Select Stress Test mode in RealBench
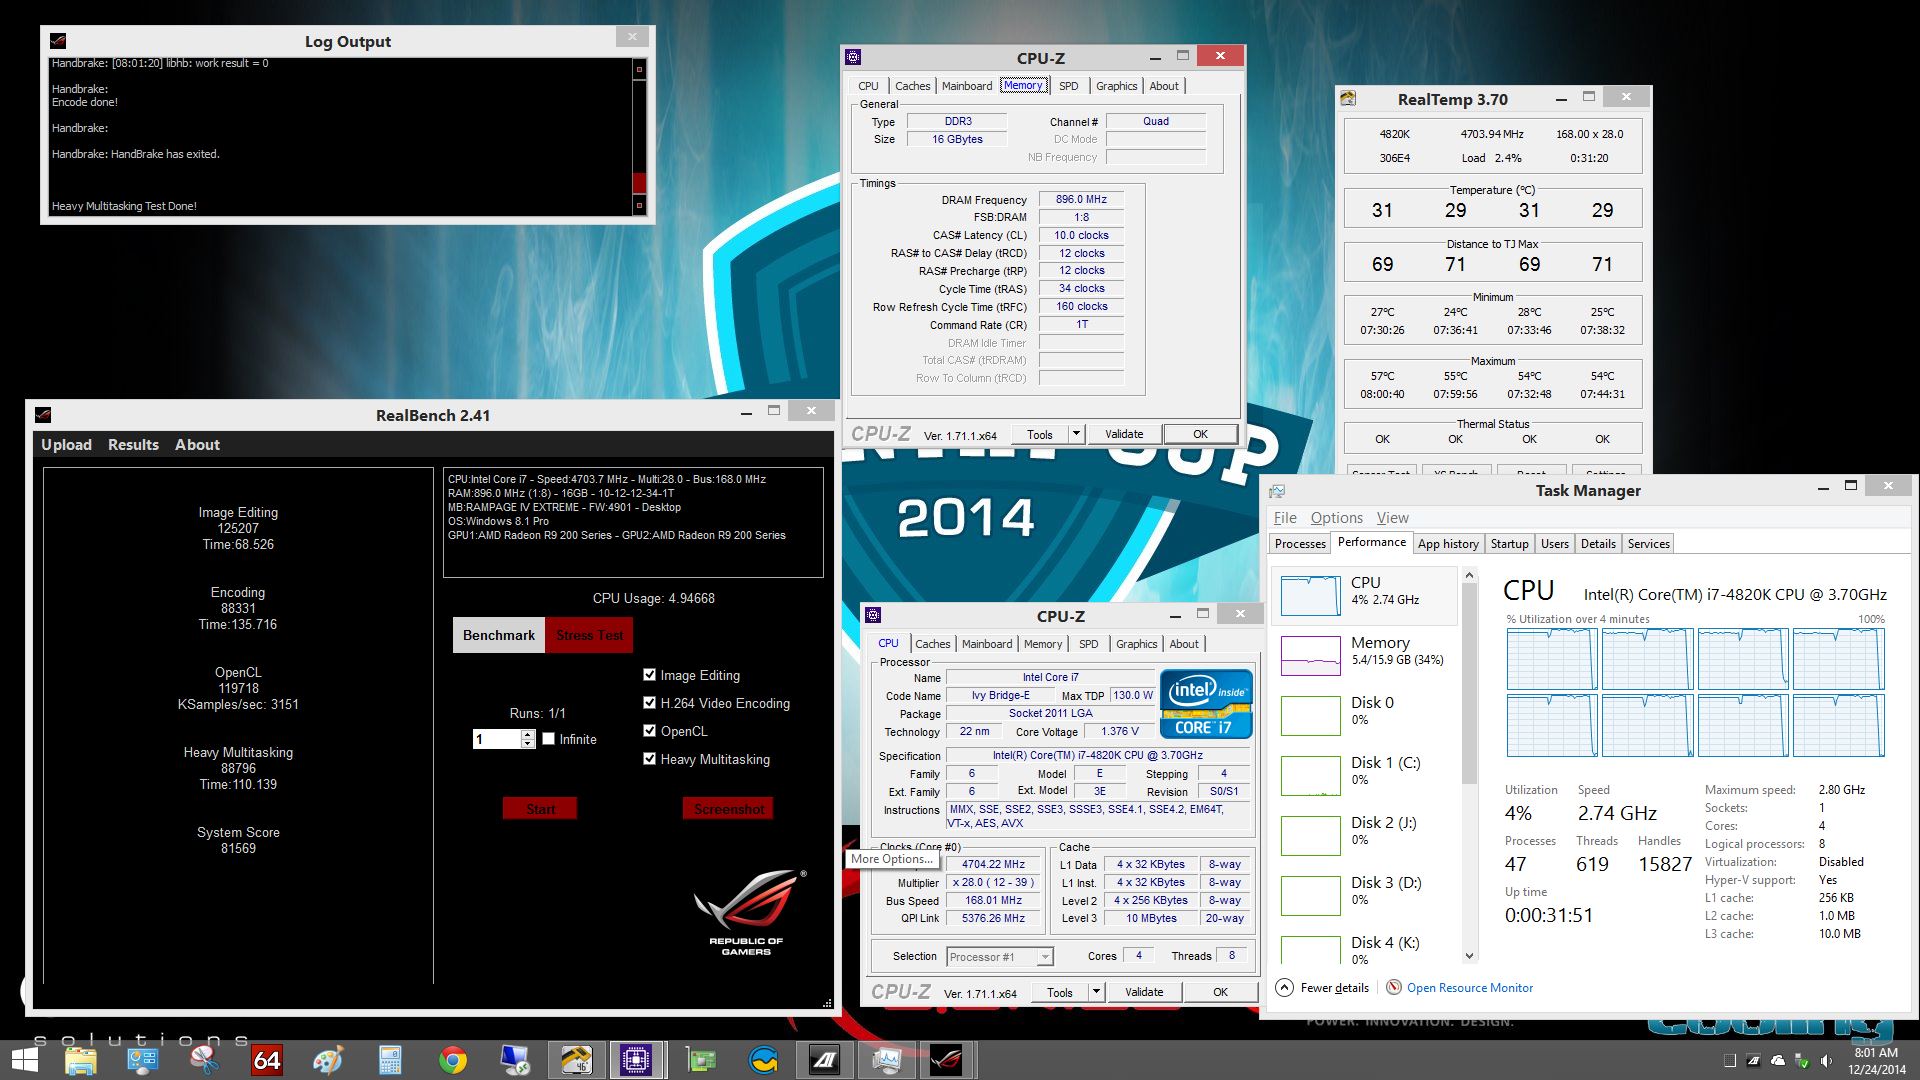Image resolution: width=1920 pixels, height=1080 pixels. click(589, 635)
